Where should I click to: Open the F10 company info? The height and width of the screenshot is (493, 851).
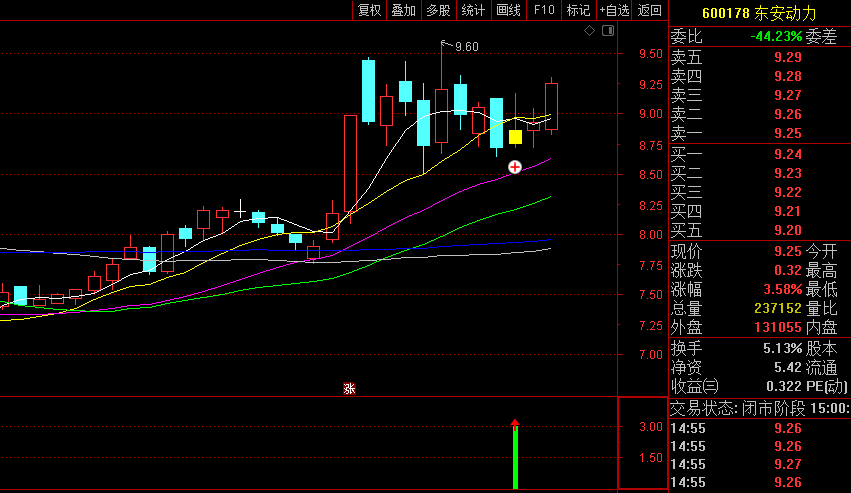coord(544,10)
